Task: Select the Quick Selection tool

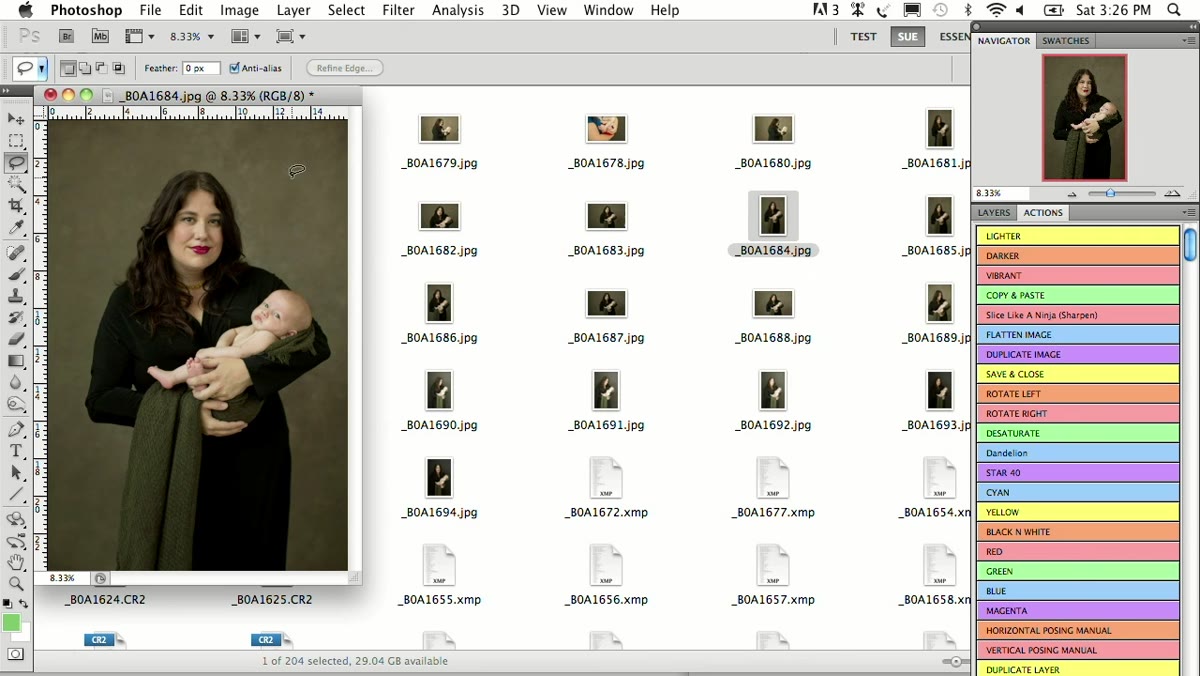Action: [x=16, y=184]
